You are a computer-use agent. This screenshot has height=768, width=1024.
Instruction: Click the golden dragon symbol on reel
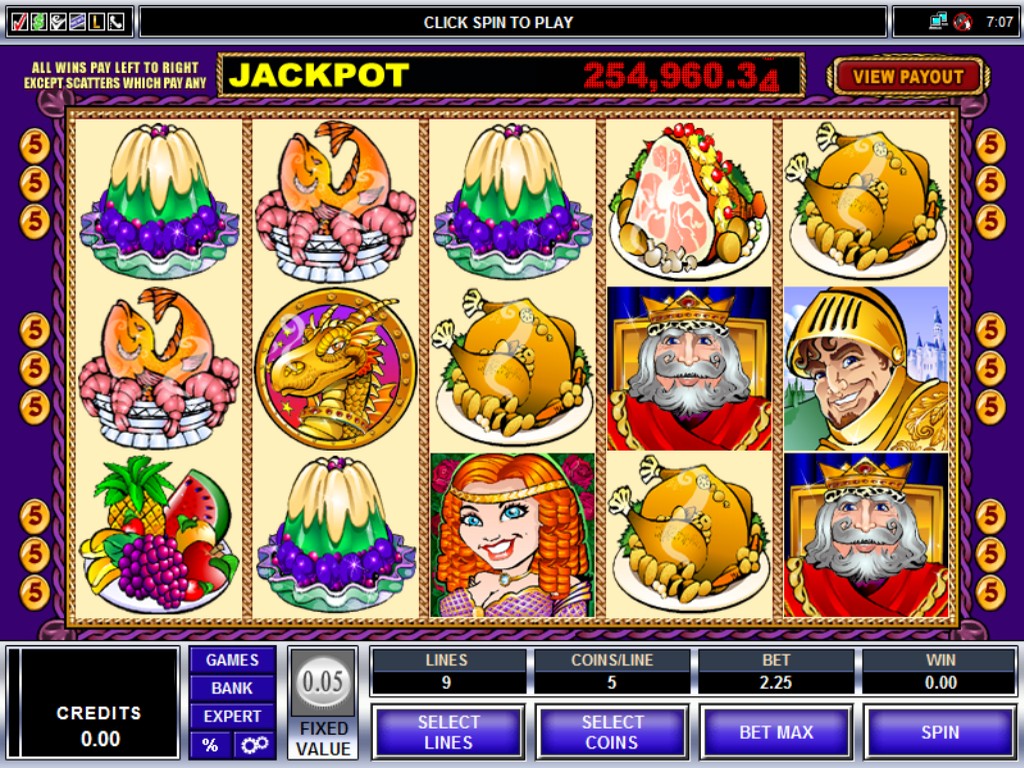tap(336, 368)
